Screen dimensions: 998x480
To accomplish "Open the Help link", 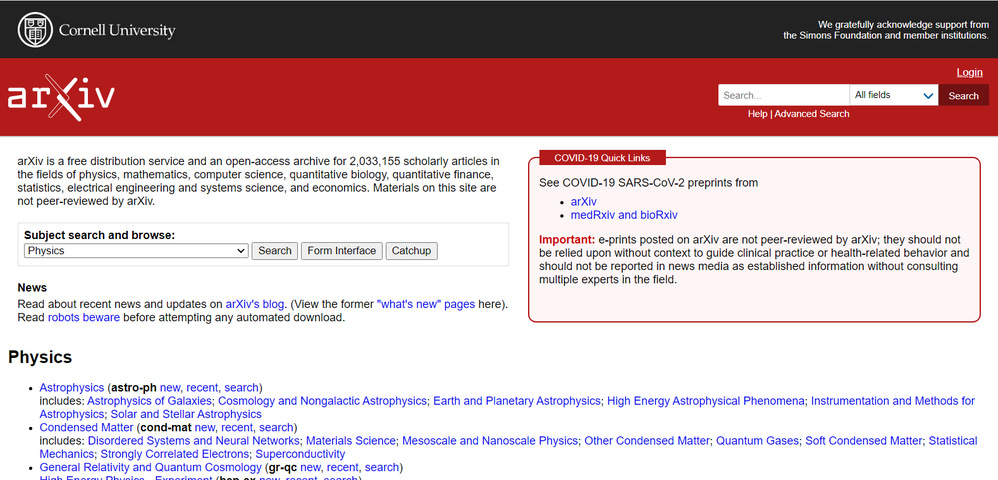I will (757, 114).
